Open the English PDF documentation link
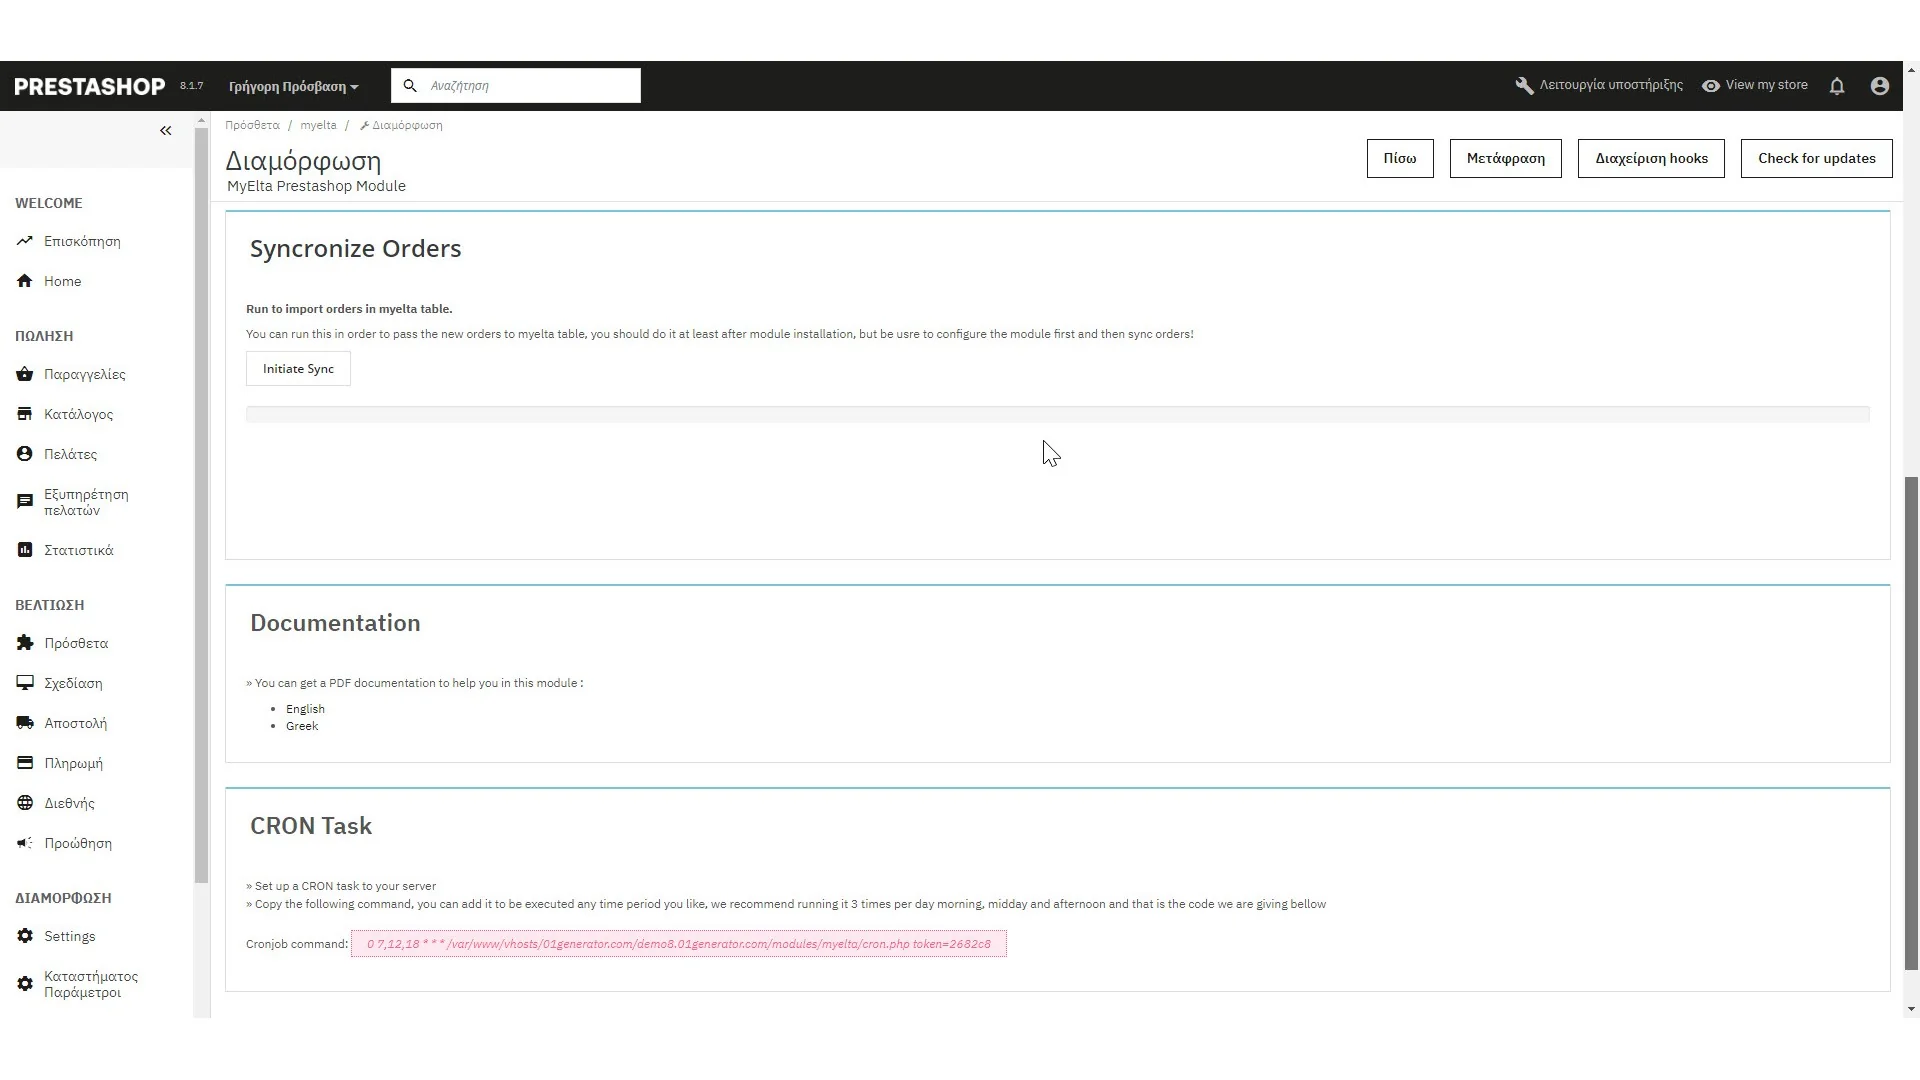 [x=305, y=709]
